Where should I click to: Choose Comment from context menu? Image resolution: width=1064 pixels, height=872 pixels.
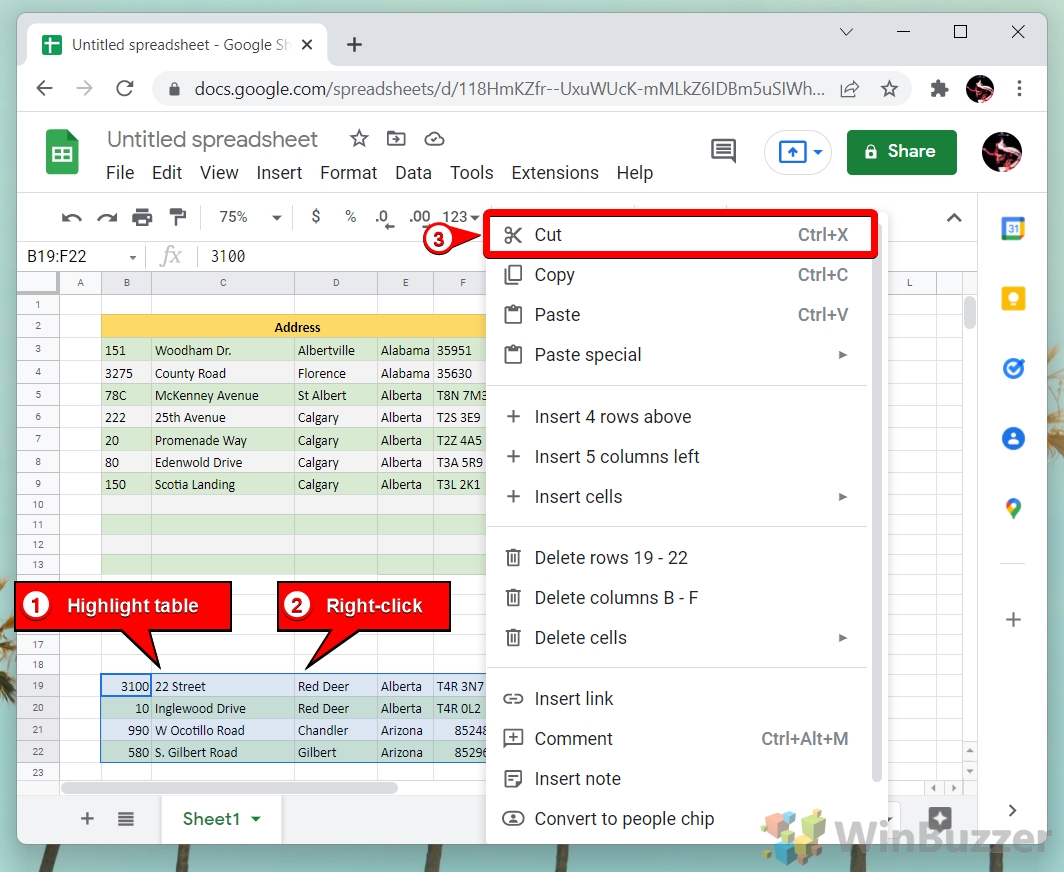pos(677,739)
